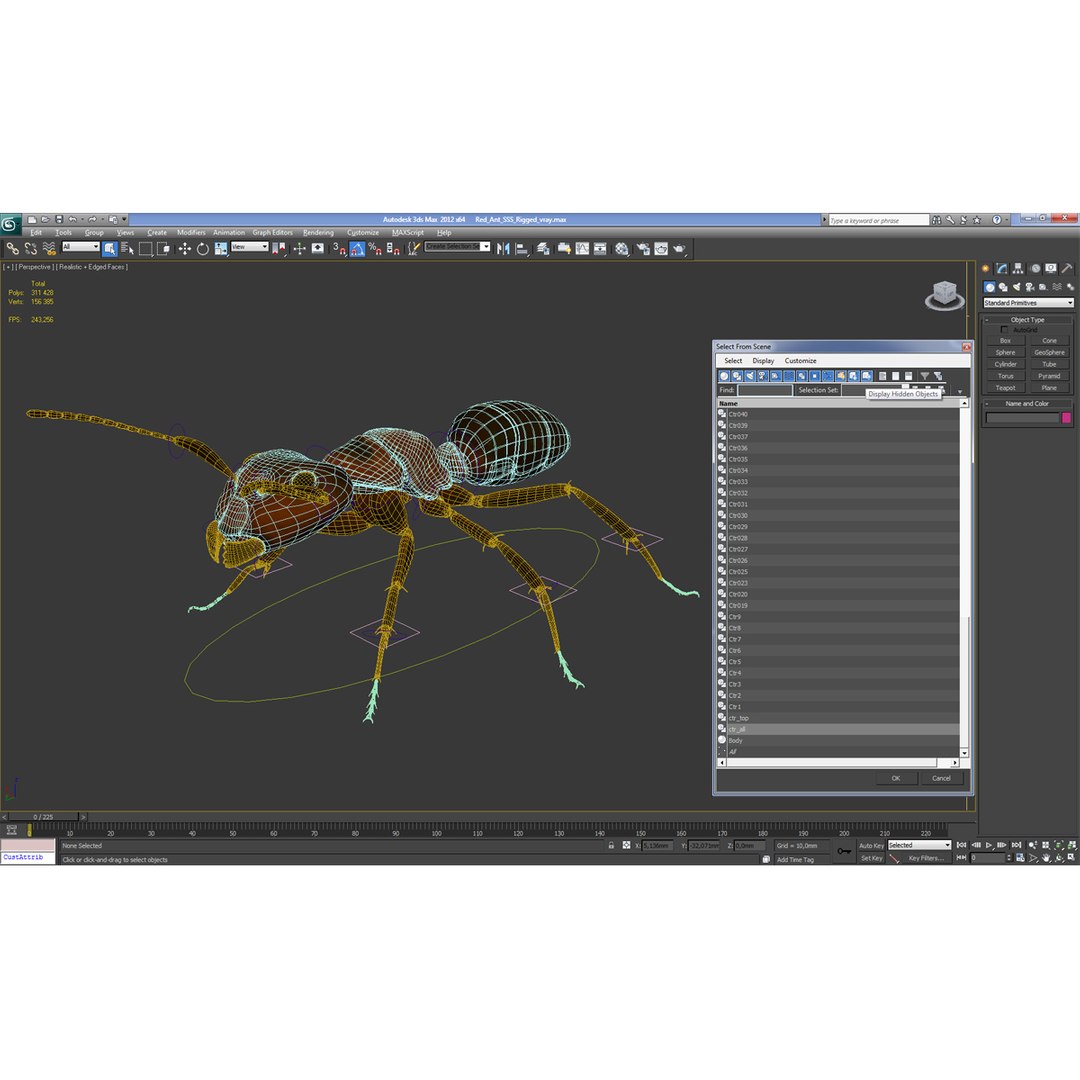
Task: Pick the Select and Rotate tool
Action: click(202, 249)
